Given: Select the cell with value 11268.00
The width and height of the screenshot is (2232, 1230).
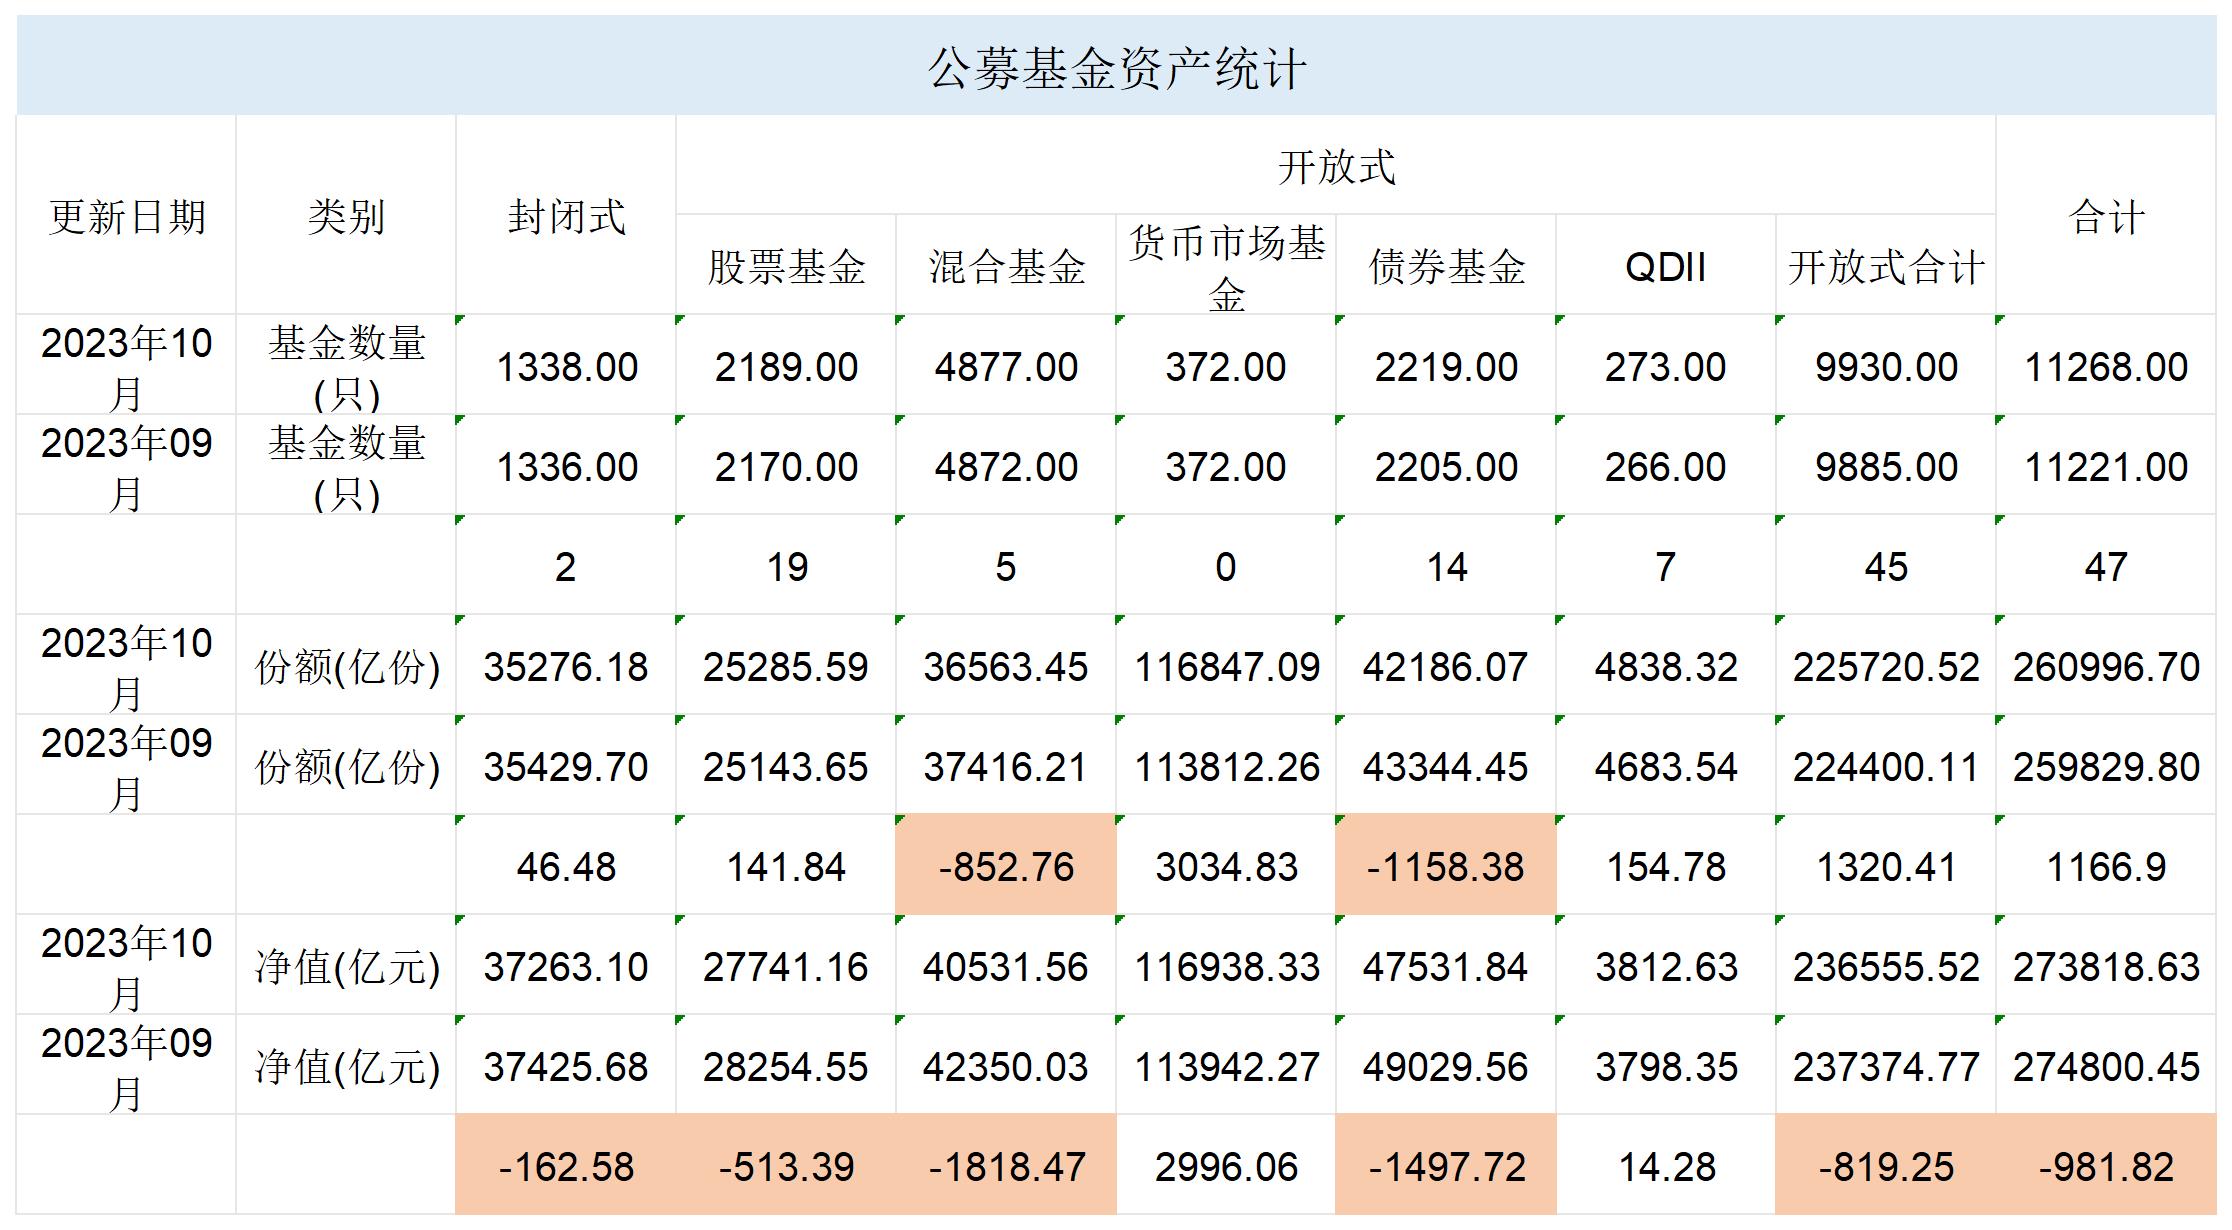Looking at the screenshot, I should [2106, 366].
